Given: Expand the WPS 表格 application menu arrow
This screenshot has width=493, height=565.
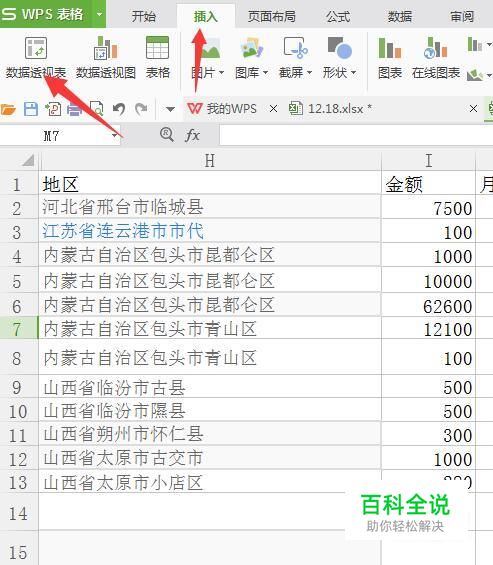Looking at the screenshot, I should [x=99, y=14].
